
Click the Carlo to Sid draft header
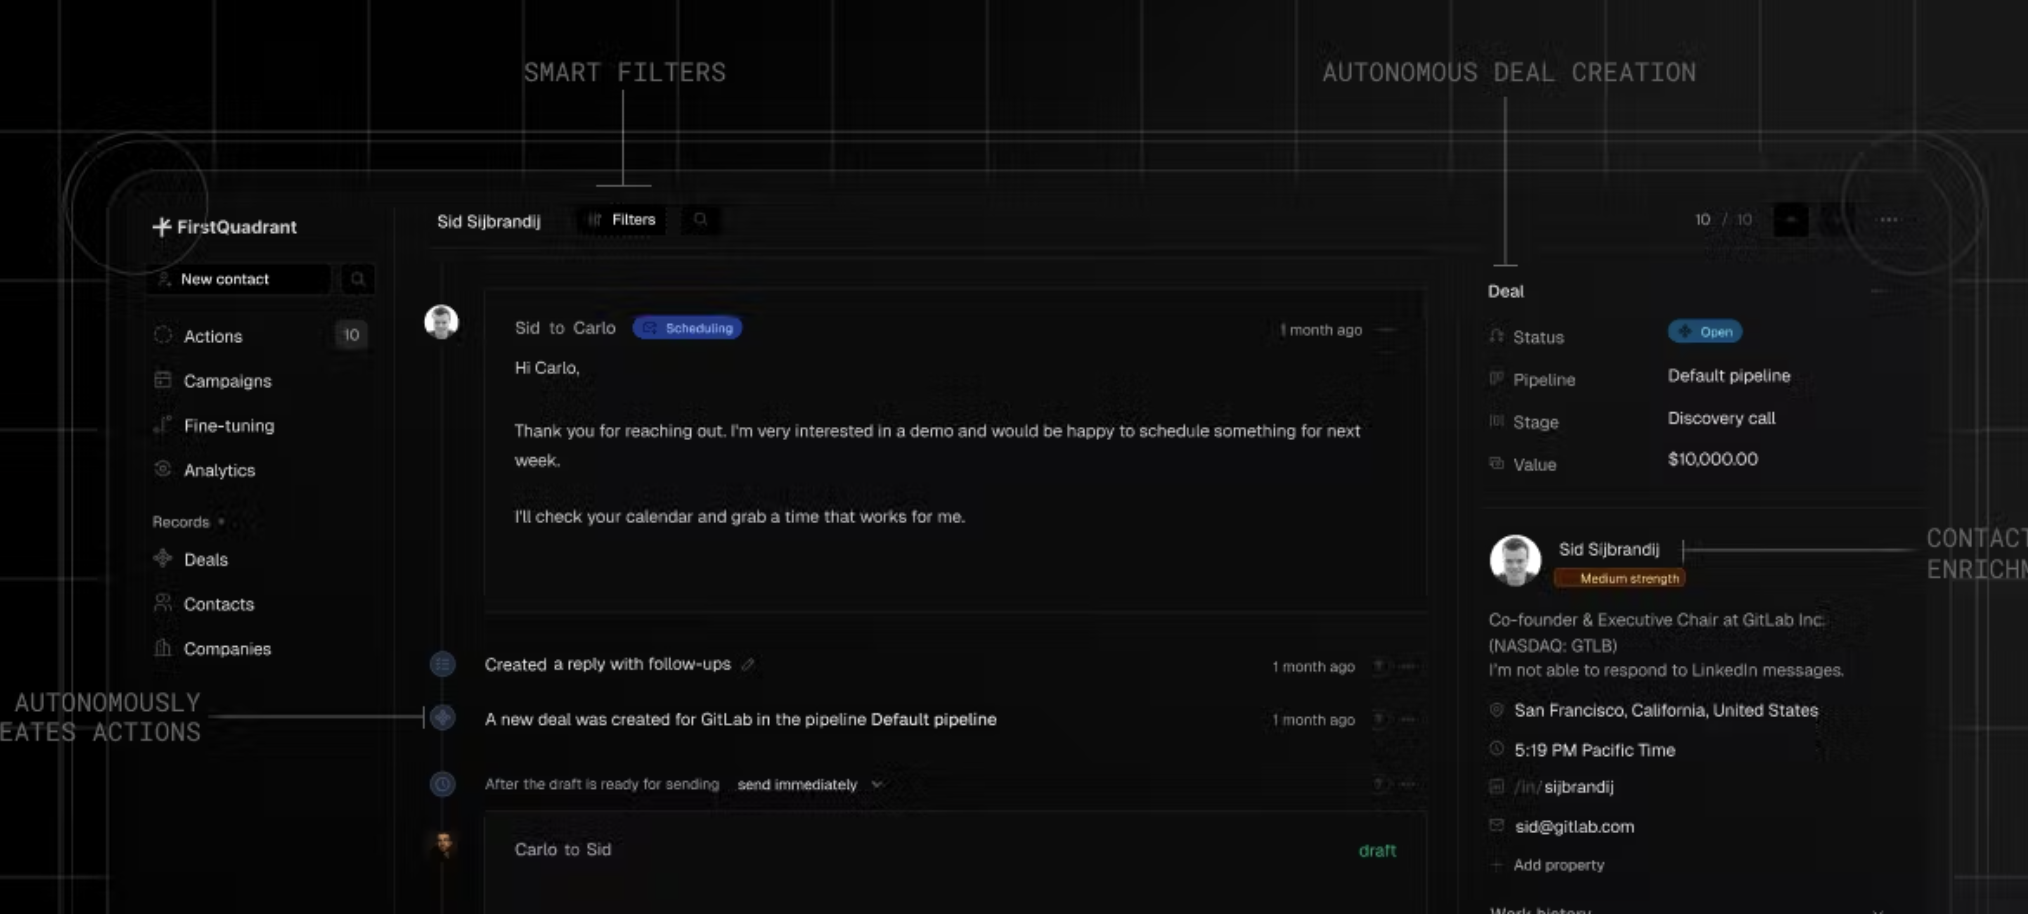(562, 850)
